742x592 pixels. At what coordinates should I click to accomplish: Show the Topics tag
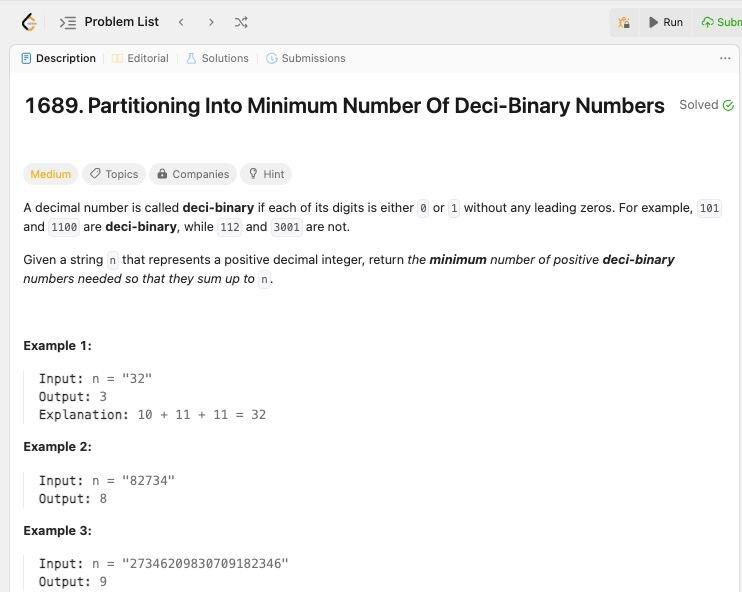click(114, 174)
